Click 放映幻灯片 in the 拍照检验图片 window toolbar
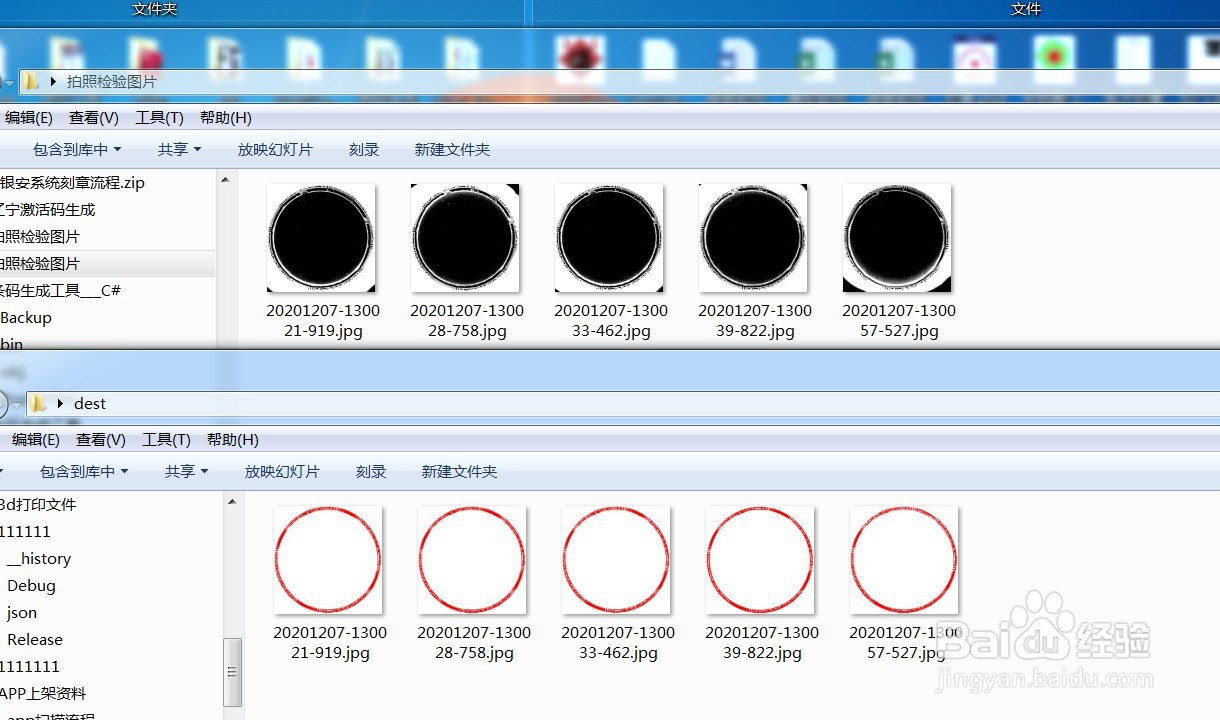 275,150
